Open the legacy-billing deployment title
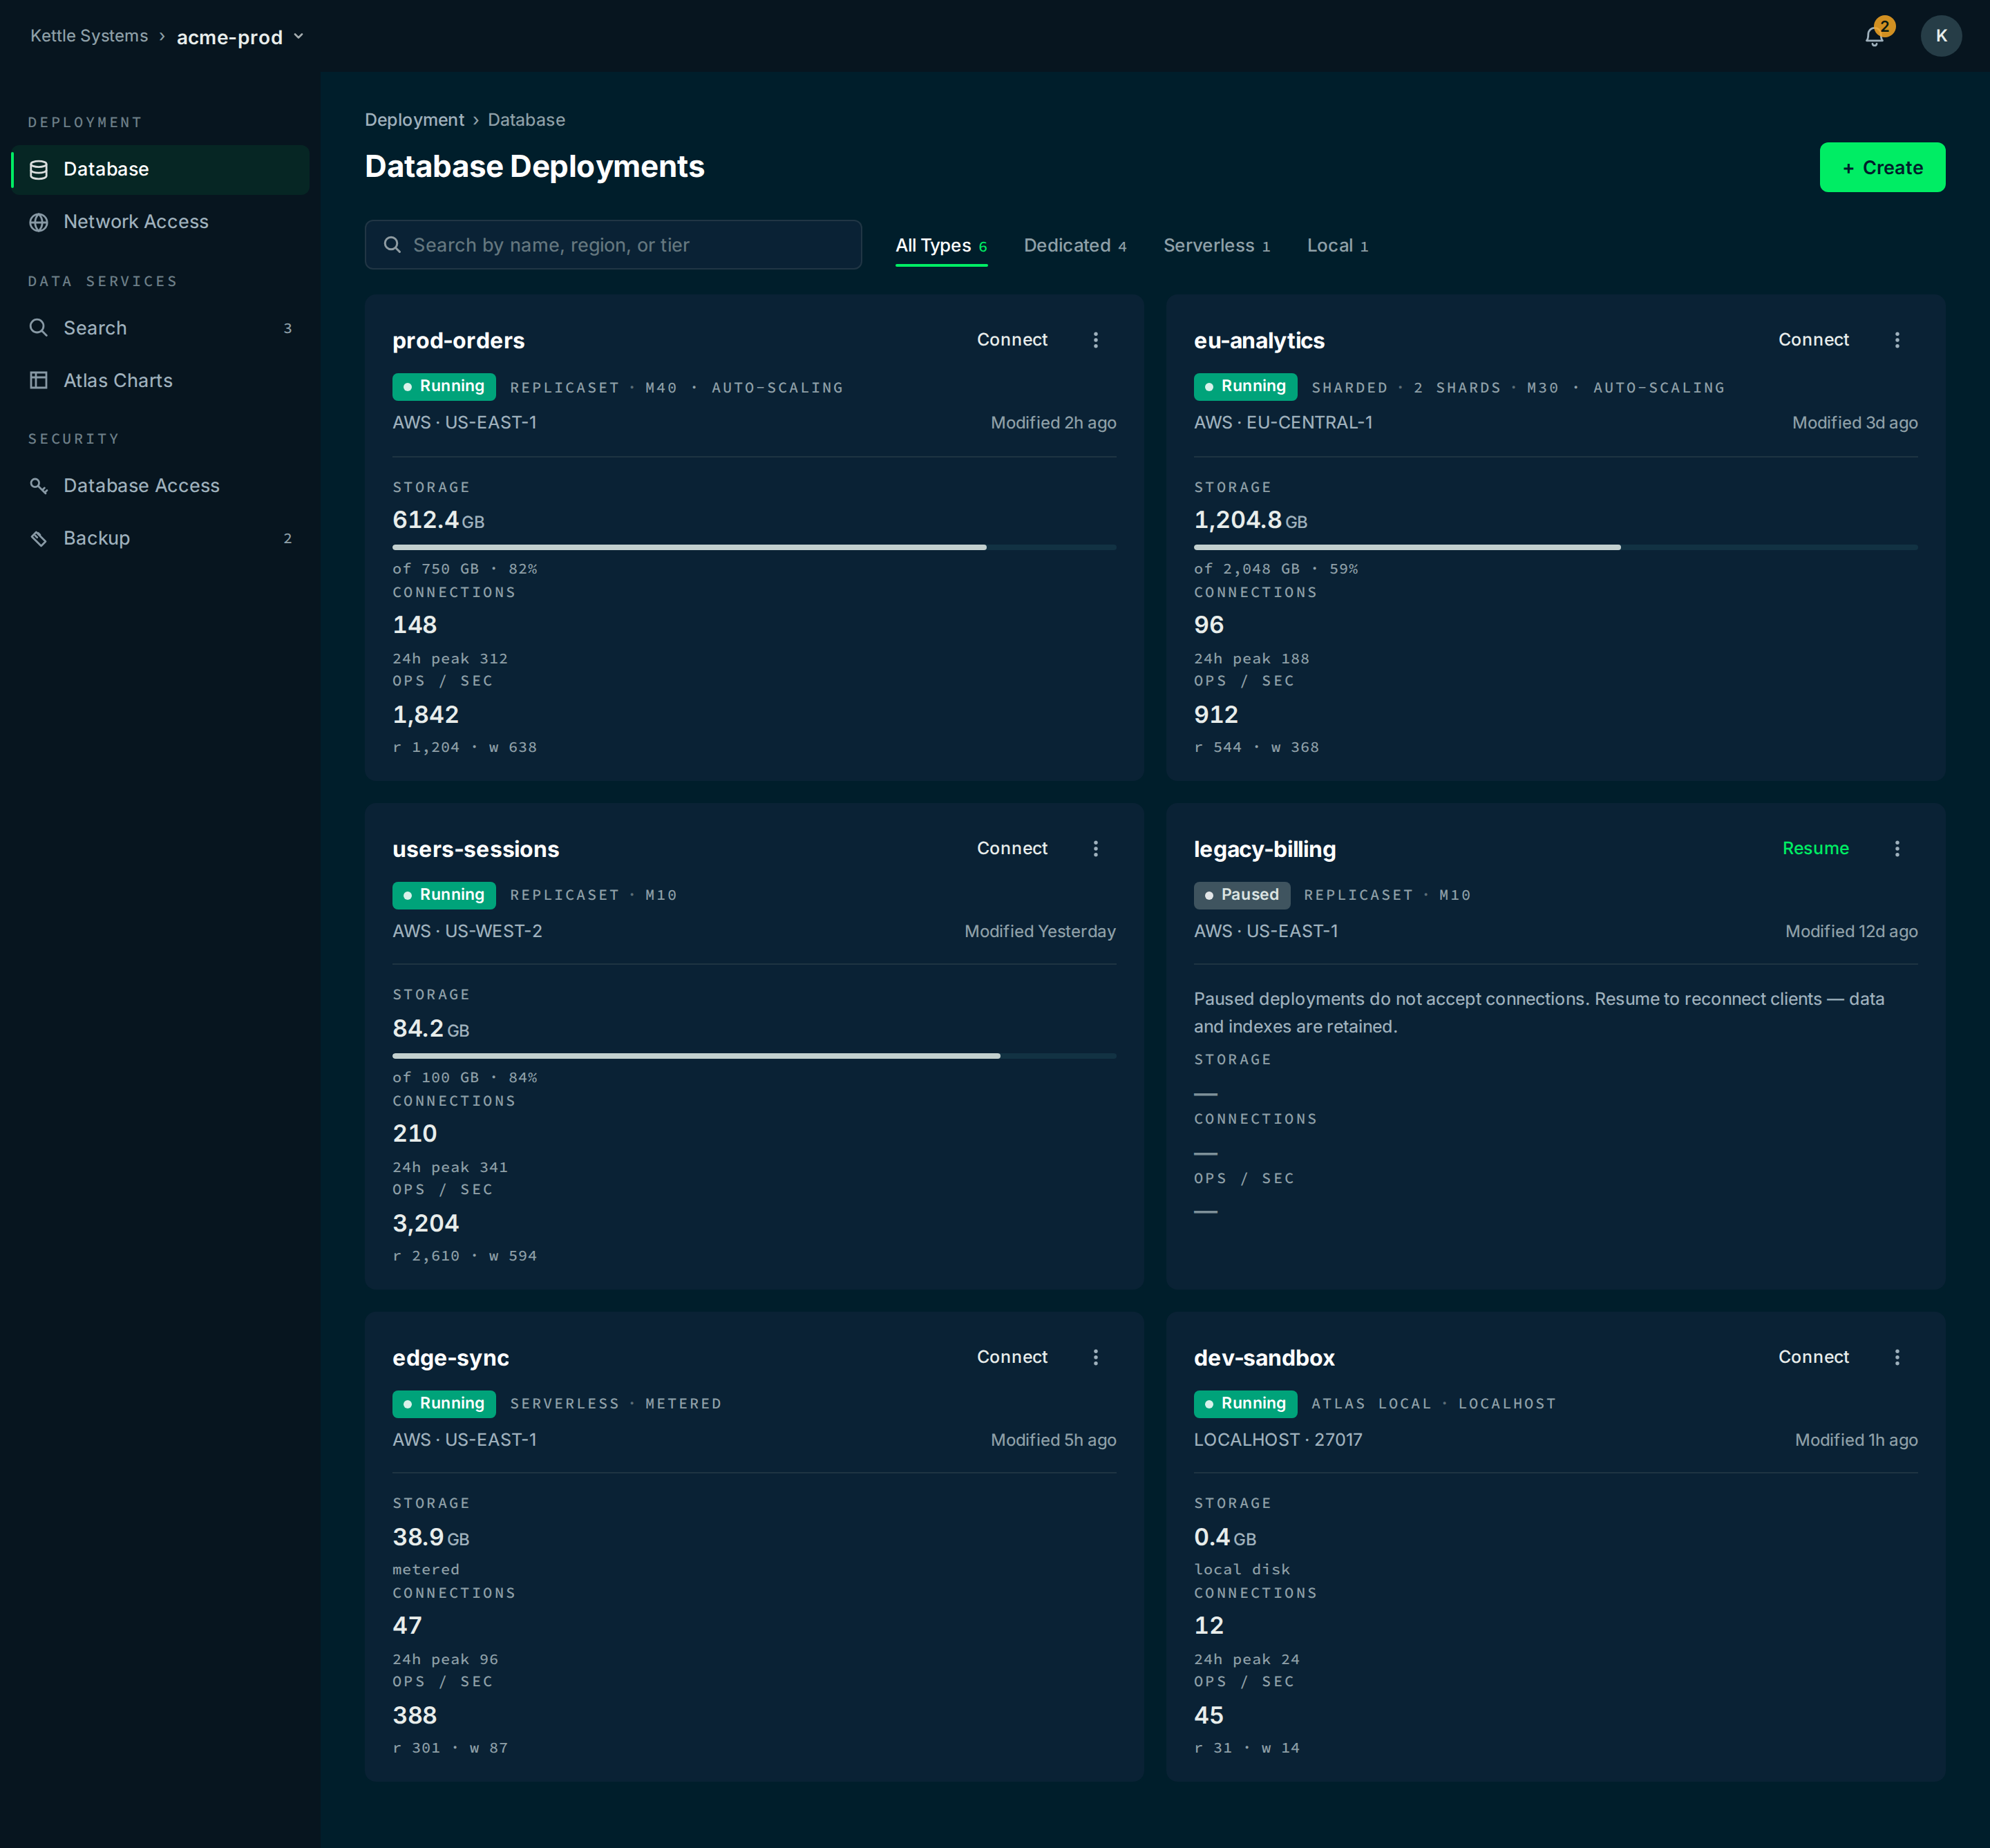 click(1264, 849)
